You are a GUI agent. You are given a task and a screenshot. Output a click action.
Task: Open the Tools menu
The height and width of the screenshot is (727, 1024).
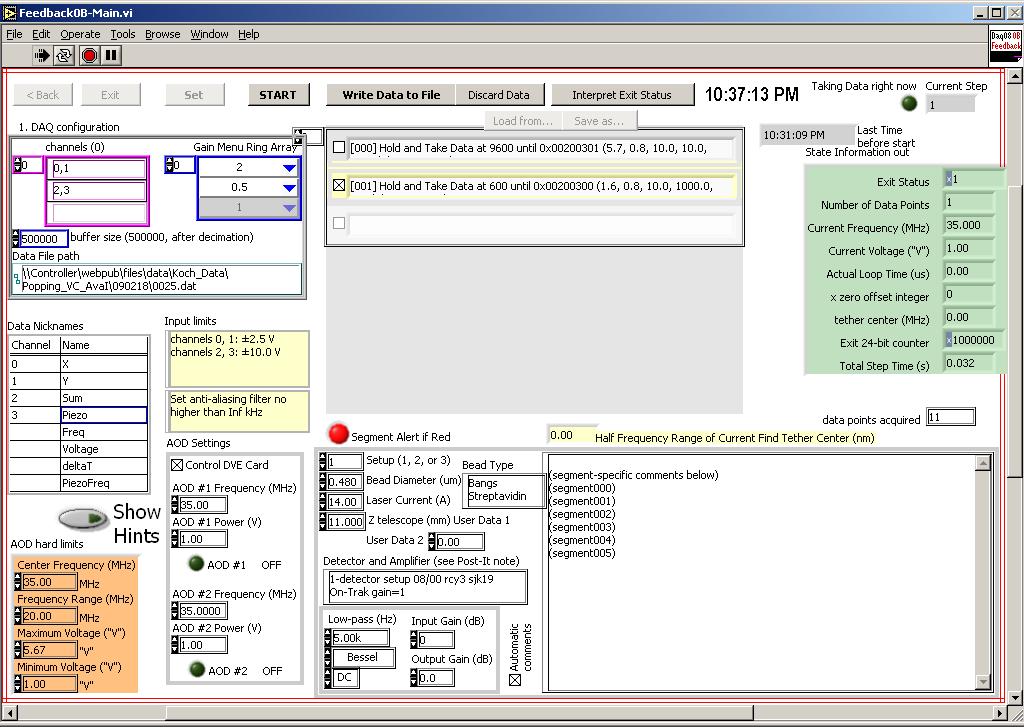point(122,34)
